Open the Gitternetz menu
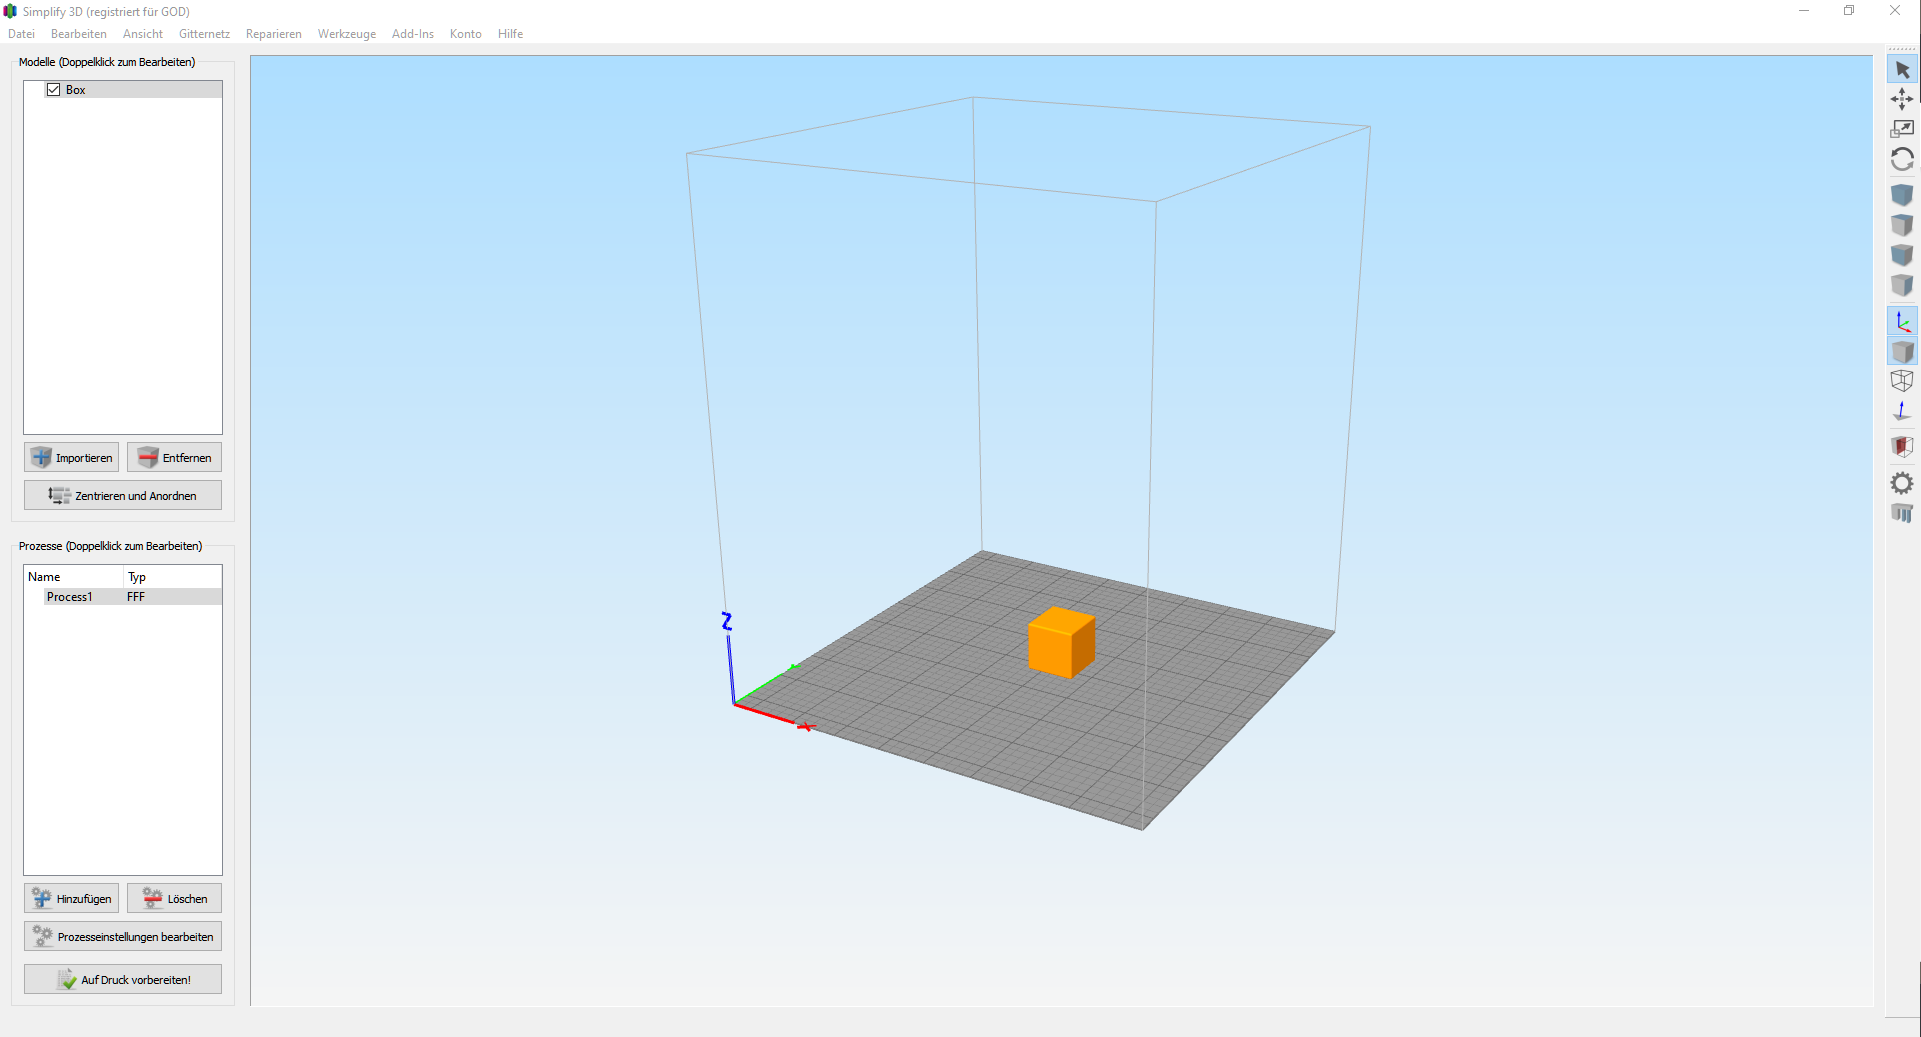 204,34
